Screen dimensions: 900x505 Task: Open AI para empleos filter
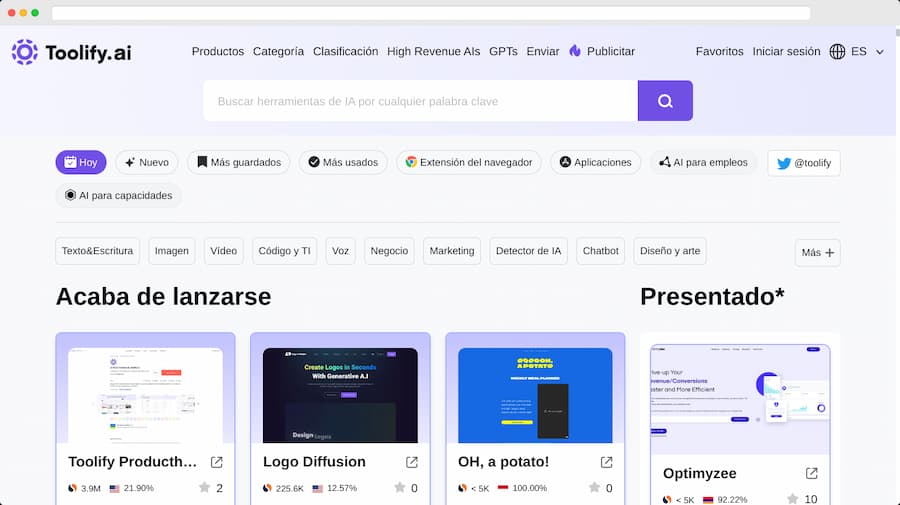click(703, 162)
